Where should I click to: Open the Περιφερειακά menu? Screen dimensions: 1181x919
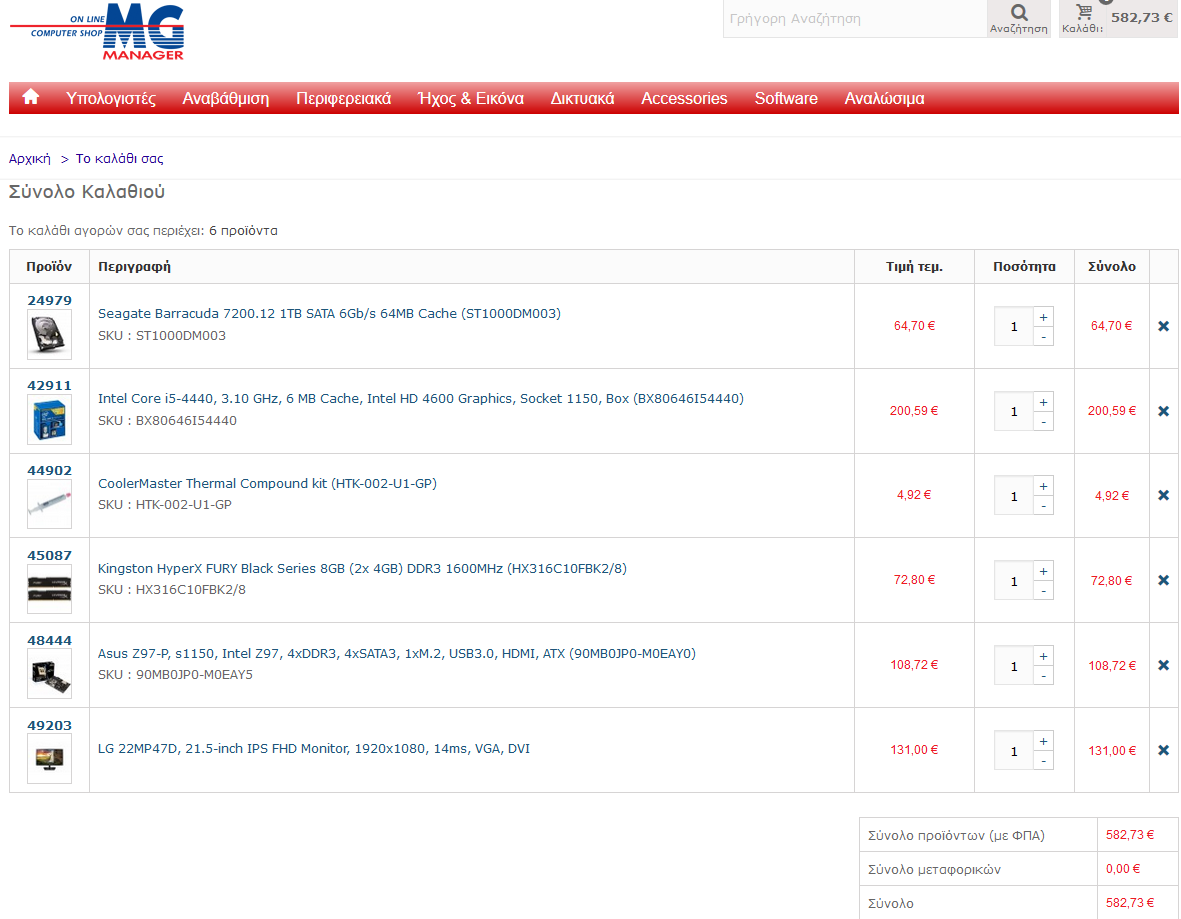click(x=343, y=99)
